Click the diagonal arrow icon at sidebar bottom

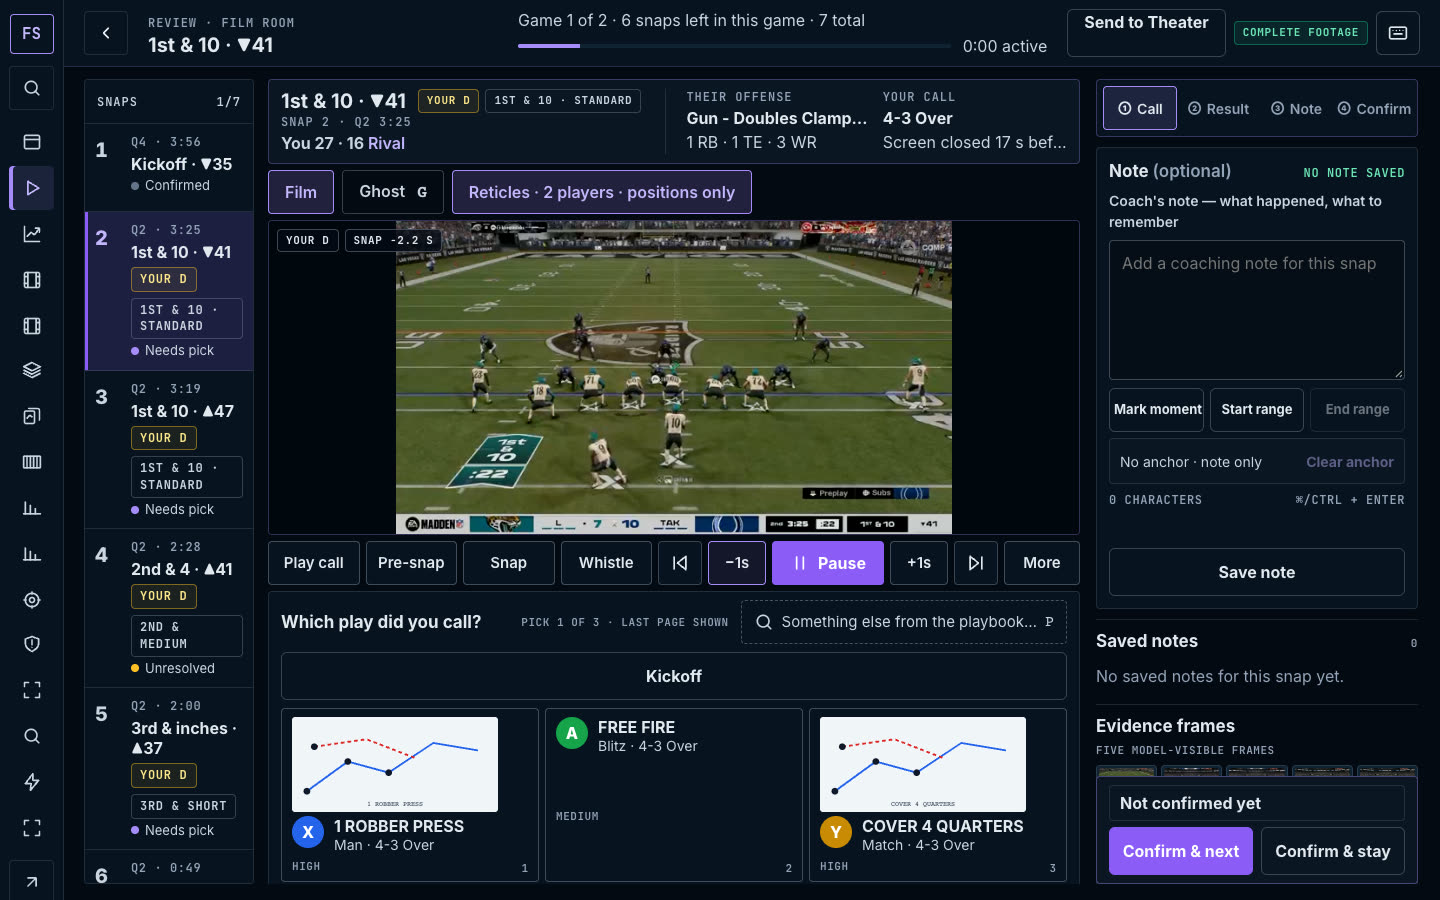pos(32,882)
